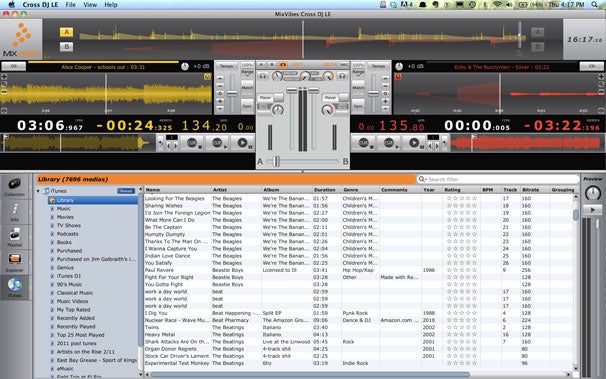Screen dimensions: 606x379
Task: Open the Info panel in the sidebar
Action: [x=15, y=212]
